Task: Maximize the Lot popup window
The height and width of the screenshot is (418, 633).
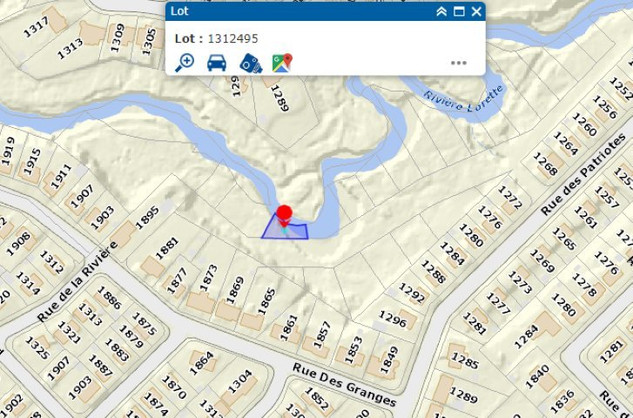Action: pyautogui.click(x=459, y=11)
